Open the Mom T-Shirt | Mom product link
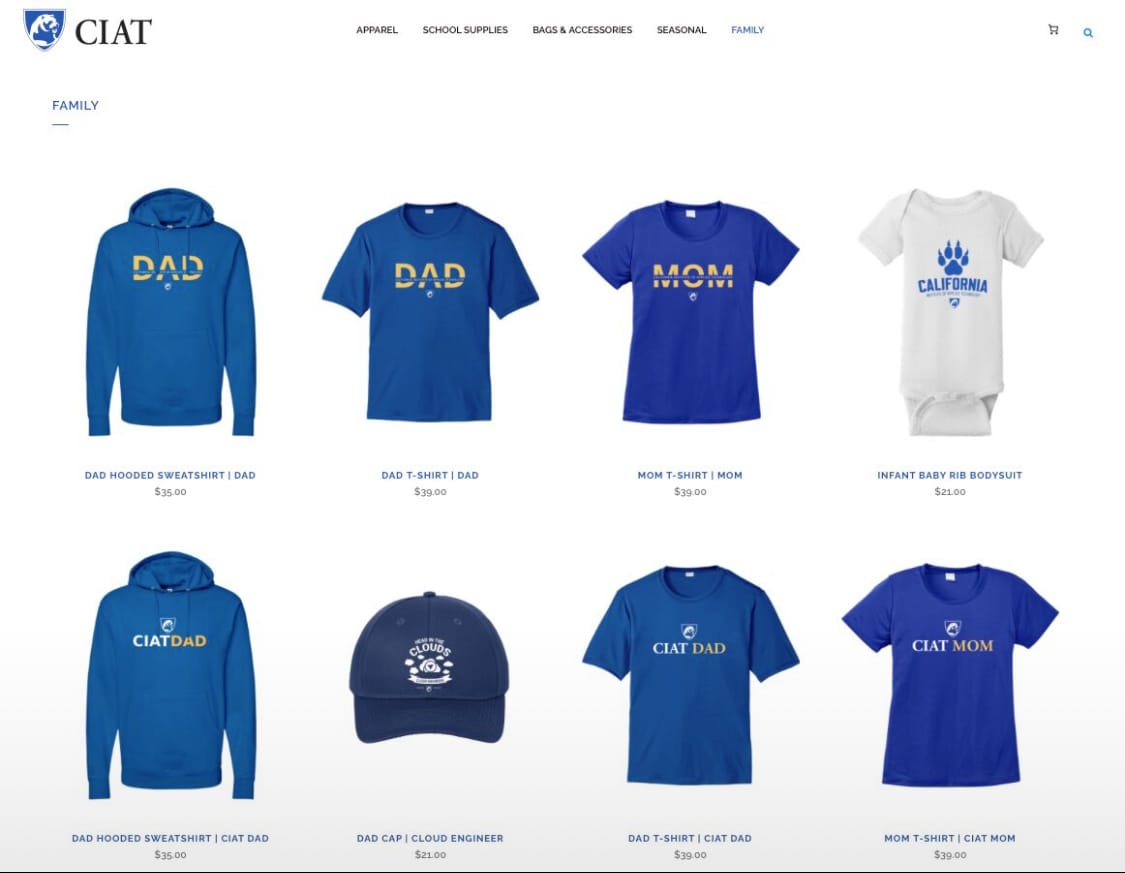Screen dimensions: 1125x873 click(x=690, y=475)
